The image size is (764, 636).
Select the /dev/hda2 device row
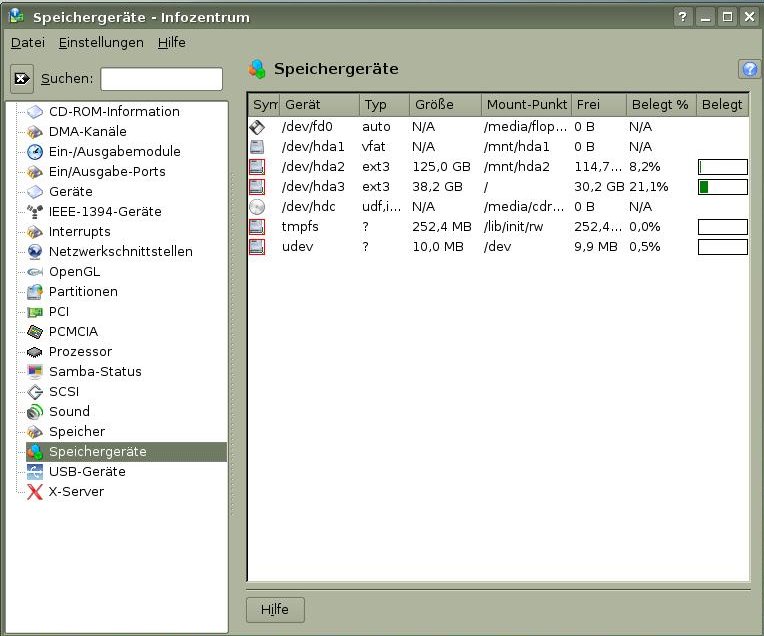click(498, 167)
